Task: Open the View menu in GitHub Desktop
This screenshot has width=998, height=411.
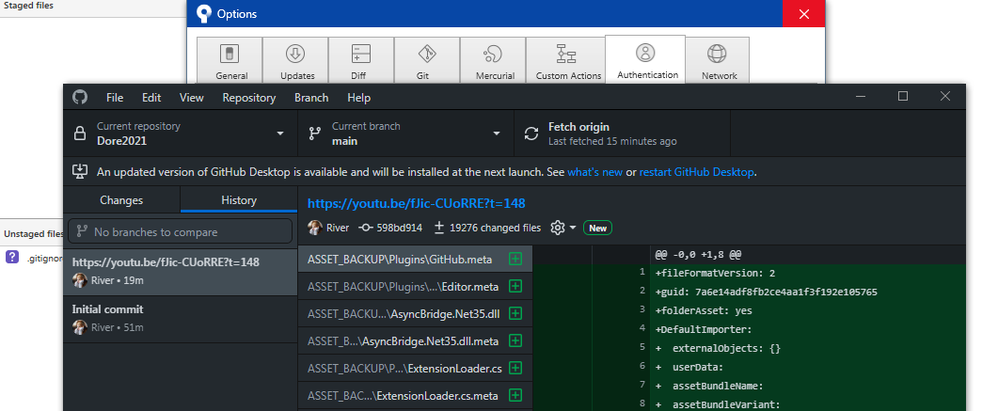Action: pos(192,97)
